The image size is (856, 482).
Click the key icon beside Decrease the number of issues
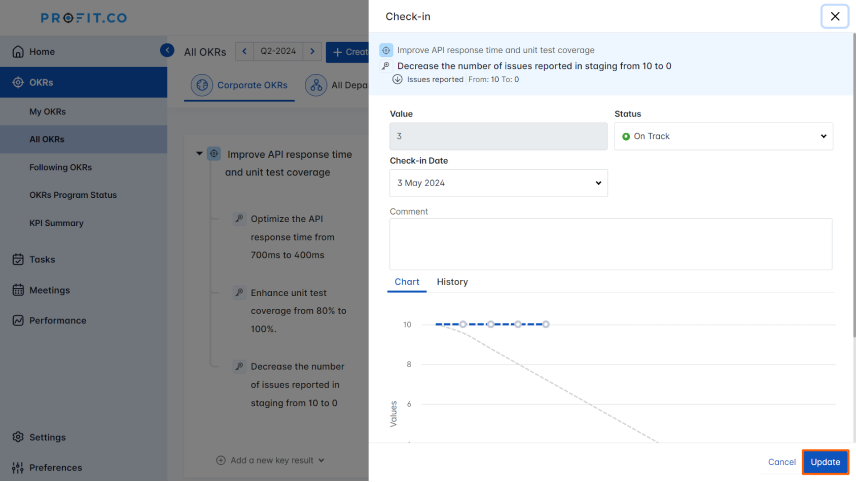pyautogui.click(x=239, y=366)
